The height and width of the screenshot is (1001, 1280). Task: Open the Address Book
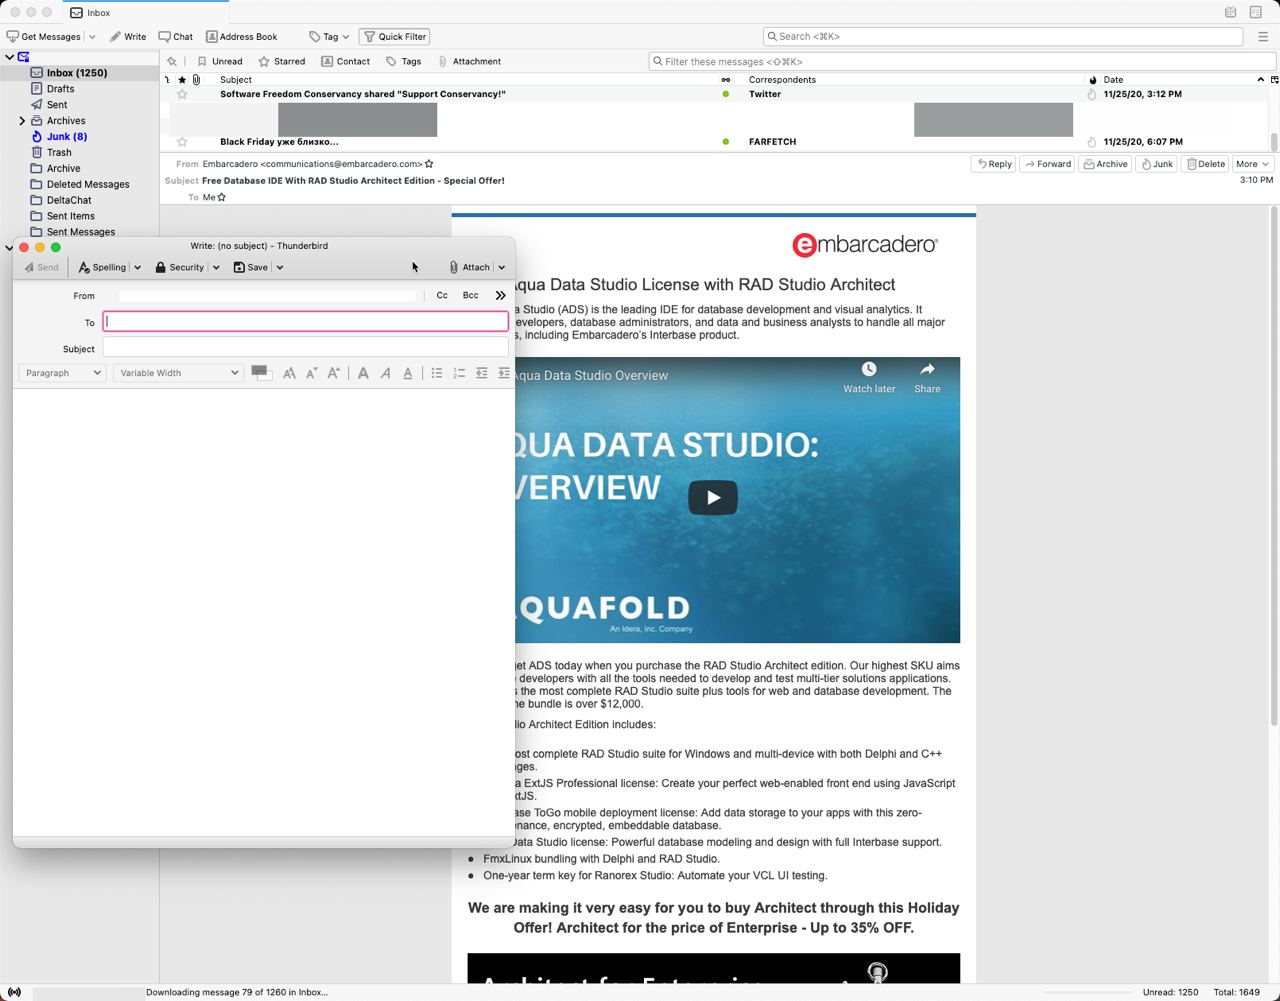click(x=242, y=36)
